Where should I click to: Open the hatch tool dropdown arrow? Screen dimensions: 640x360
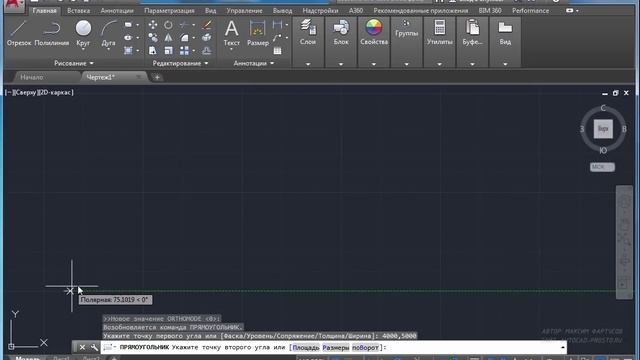138,51
